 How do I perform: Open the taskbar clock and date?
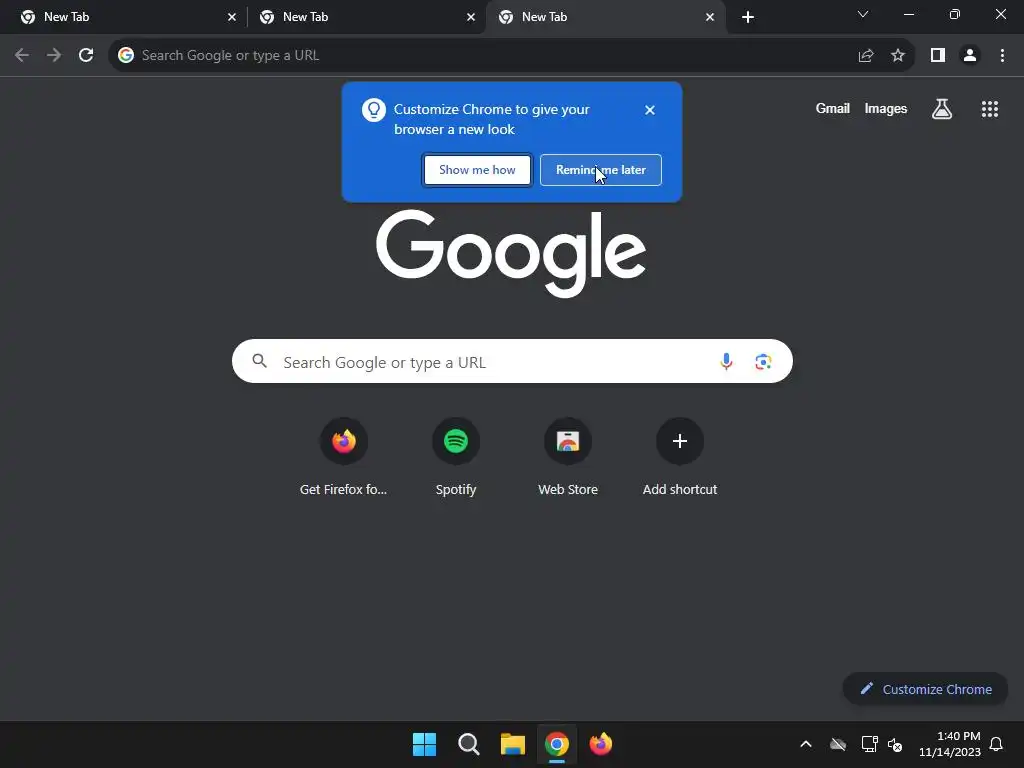[950, 744]
